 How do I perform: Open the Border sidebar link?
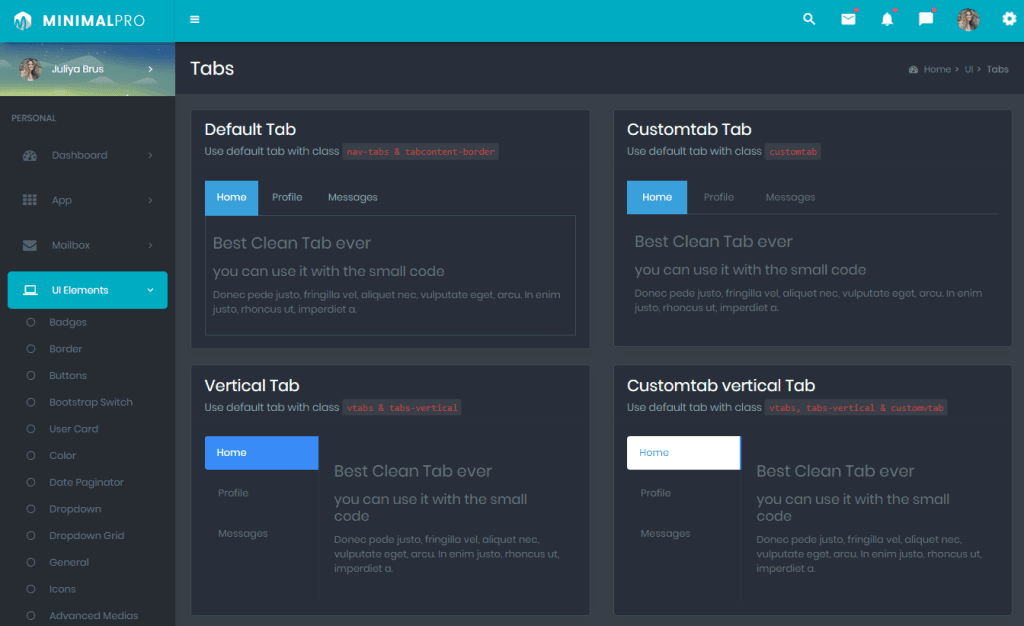click(66, 349)
